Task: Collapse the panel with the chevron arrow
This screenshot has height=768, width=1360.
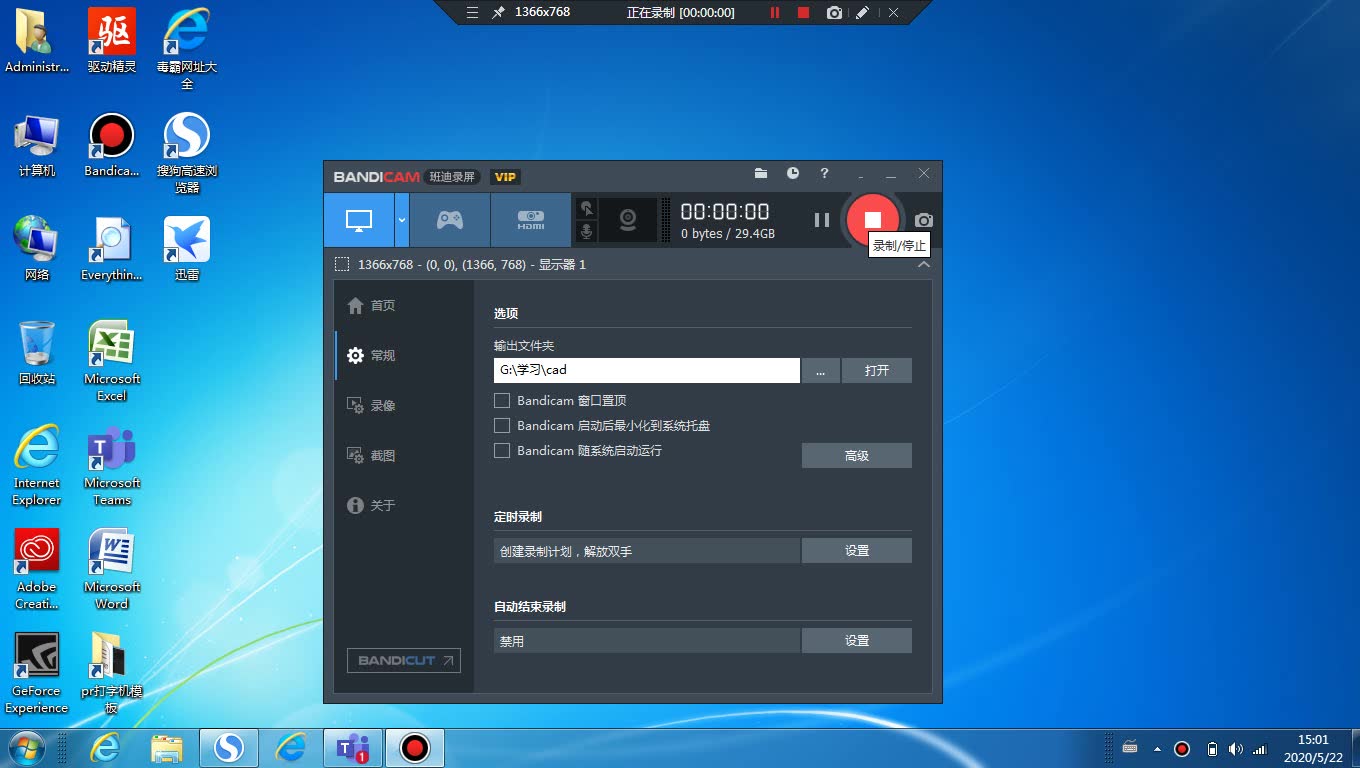Action: 924,264
